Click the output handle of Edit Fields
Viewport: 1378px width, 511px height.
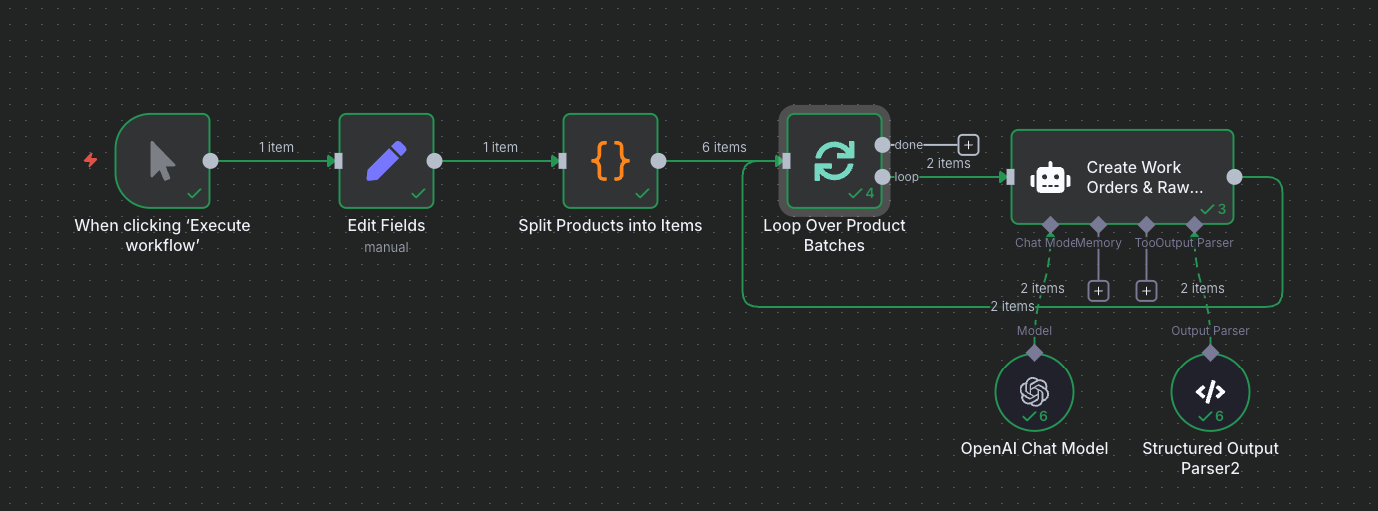coord(434,160)
